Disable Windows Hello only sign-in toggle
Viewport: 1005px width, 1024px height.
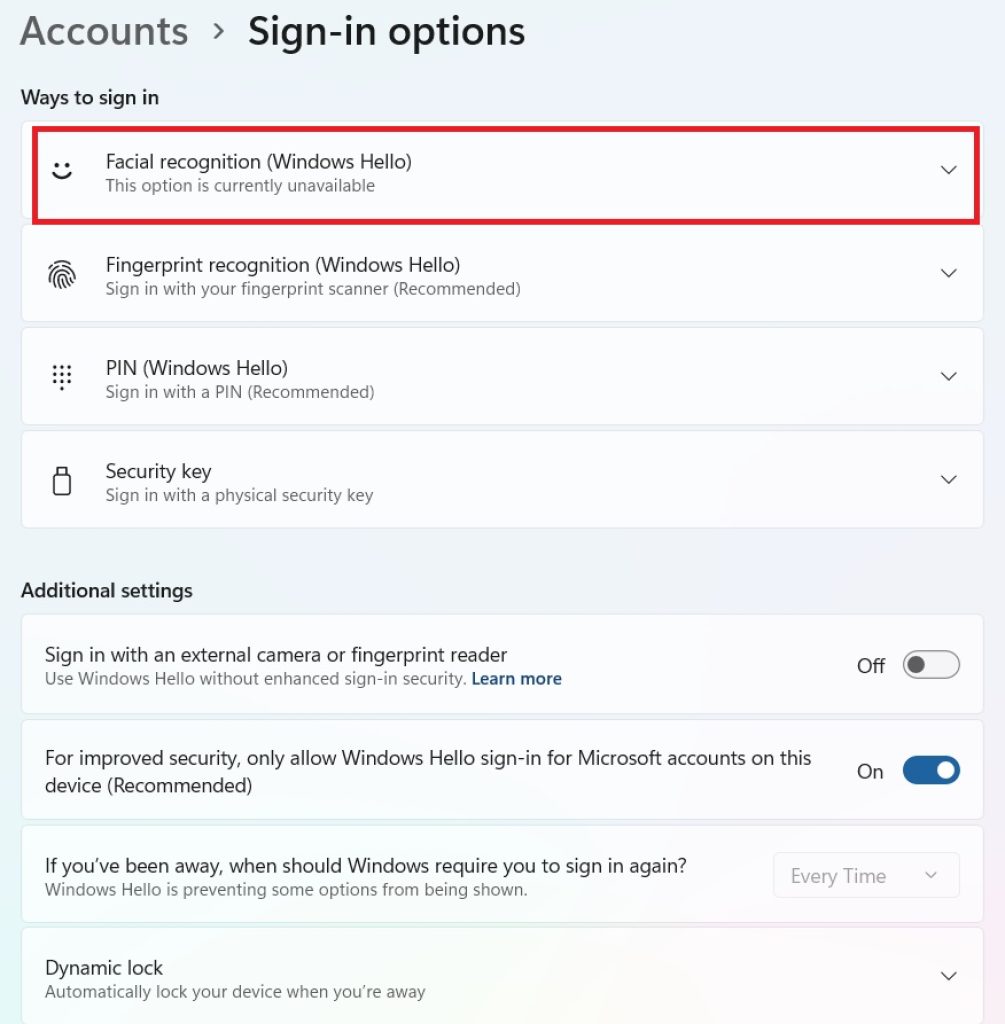931,771
